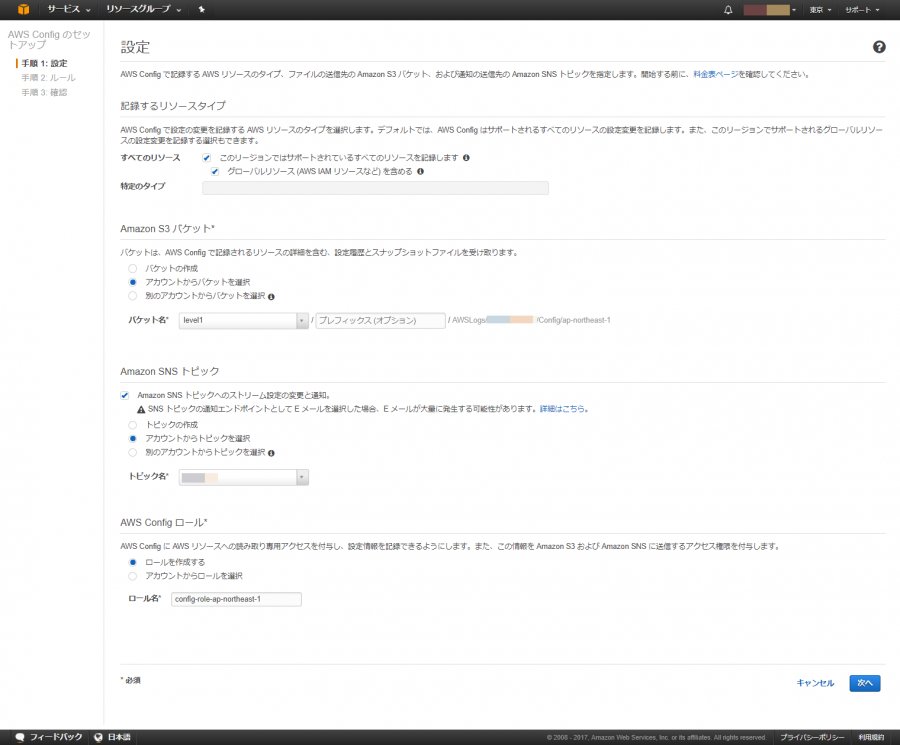Go to 手順 1: 設定 step
The width and height of the screenshot is (900, 745).
point(44,63)
